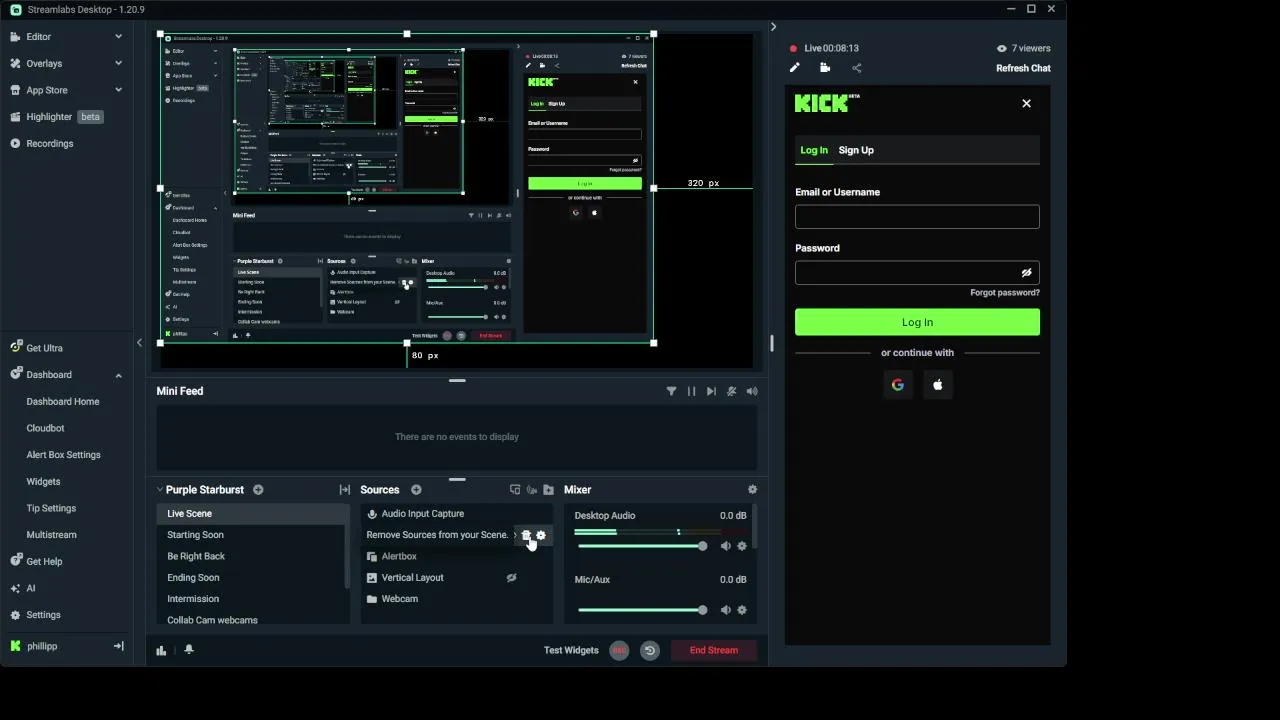Mute Mic/Aux in the Mixer
This screenshot has height=720, width=1280.
click(726, 610)
